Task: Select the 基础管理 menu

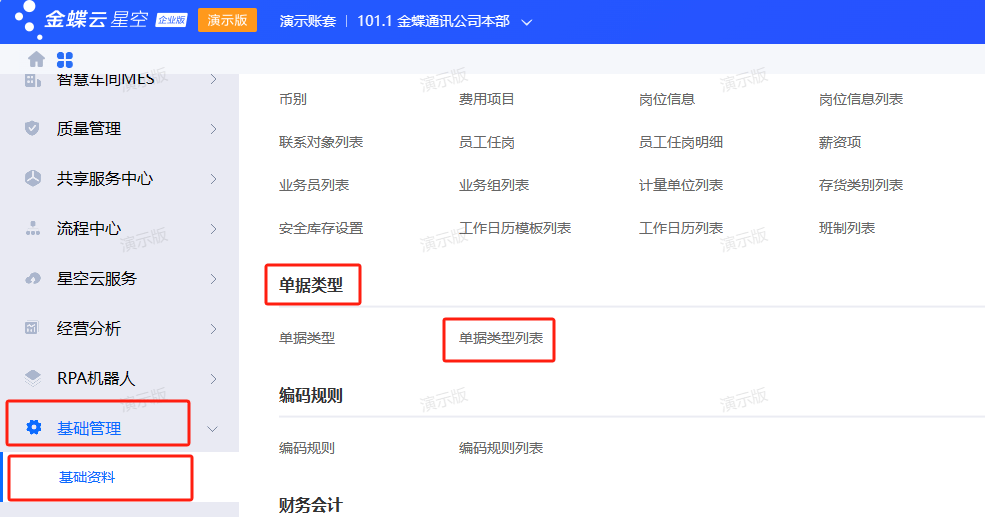Action: (89, 428)
